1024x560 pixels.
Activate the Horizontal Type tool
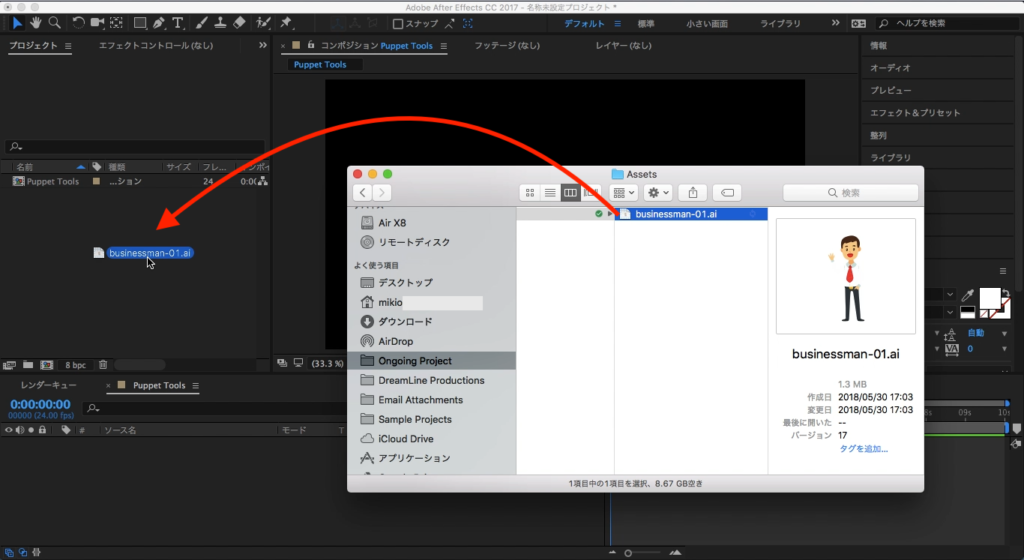[x=178, y=22]
